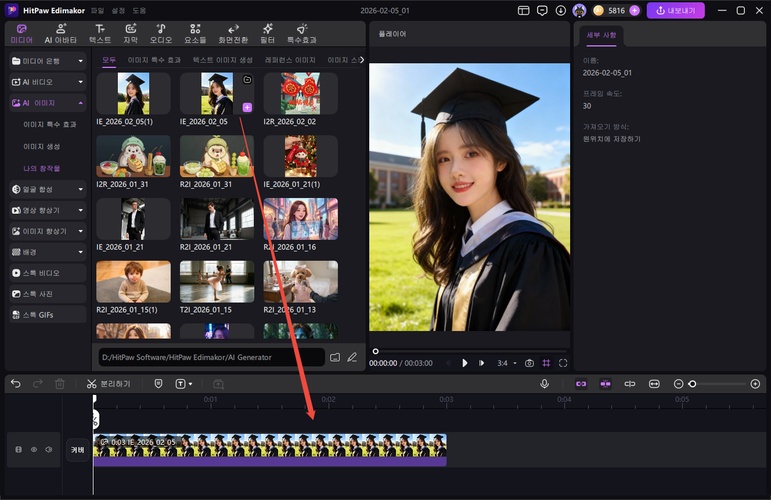The image size is (771, 500).
Task: Click the purple plus on IE_2026_02_05 thumbnail
Action: tap(247, 107)
